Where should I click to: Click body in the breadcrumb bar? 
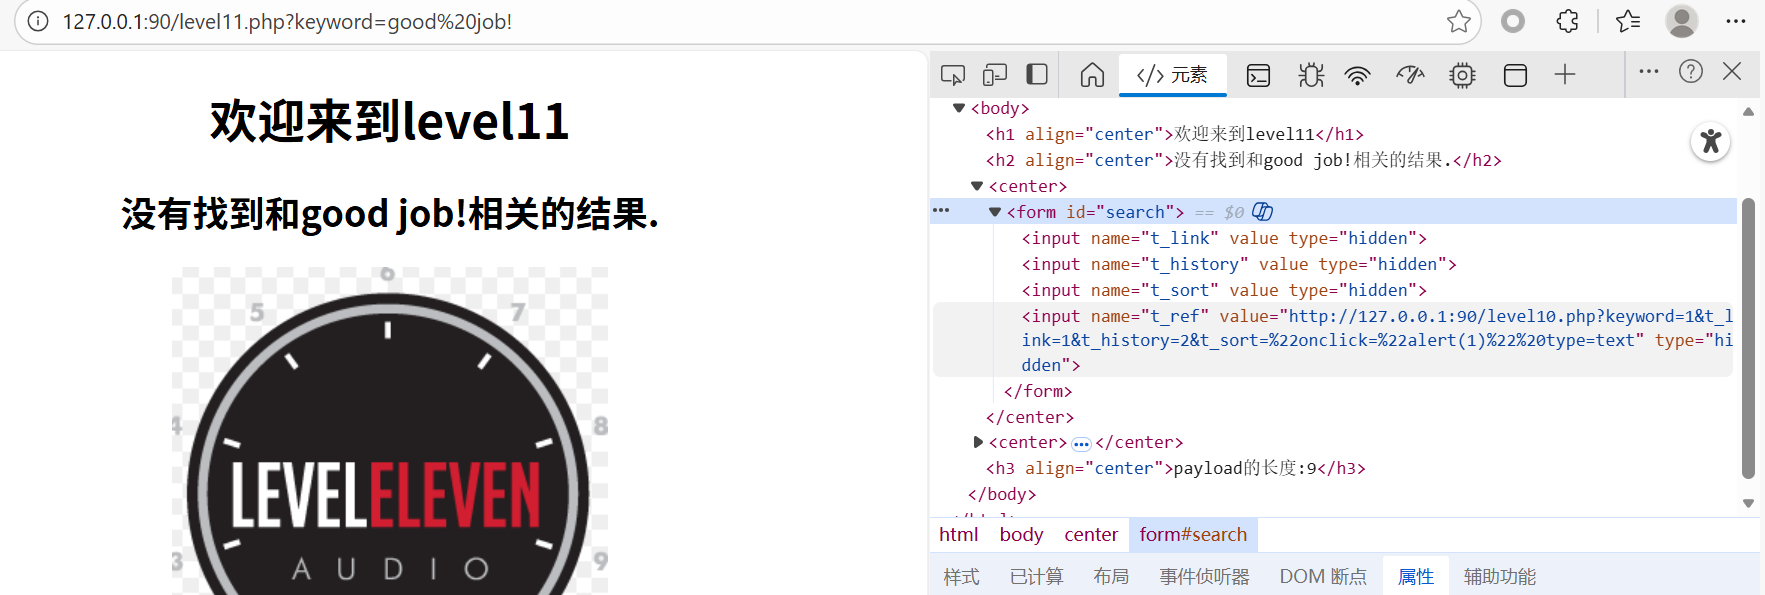coord(1021,535)
